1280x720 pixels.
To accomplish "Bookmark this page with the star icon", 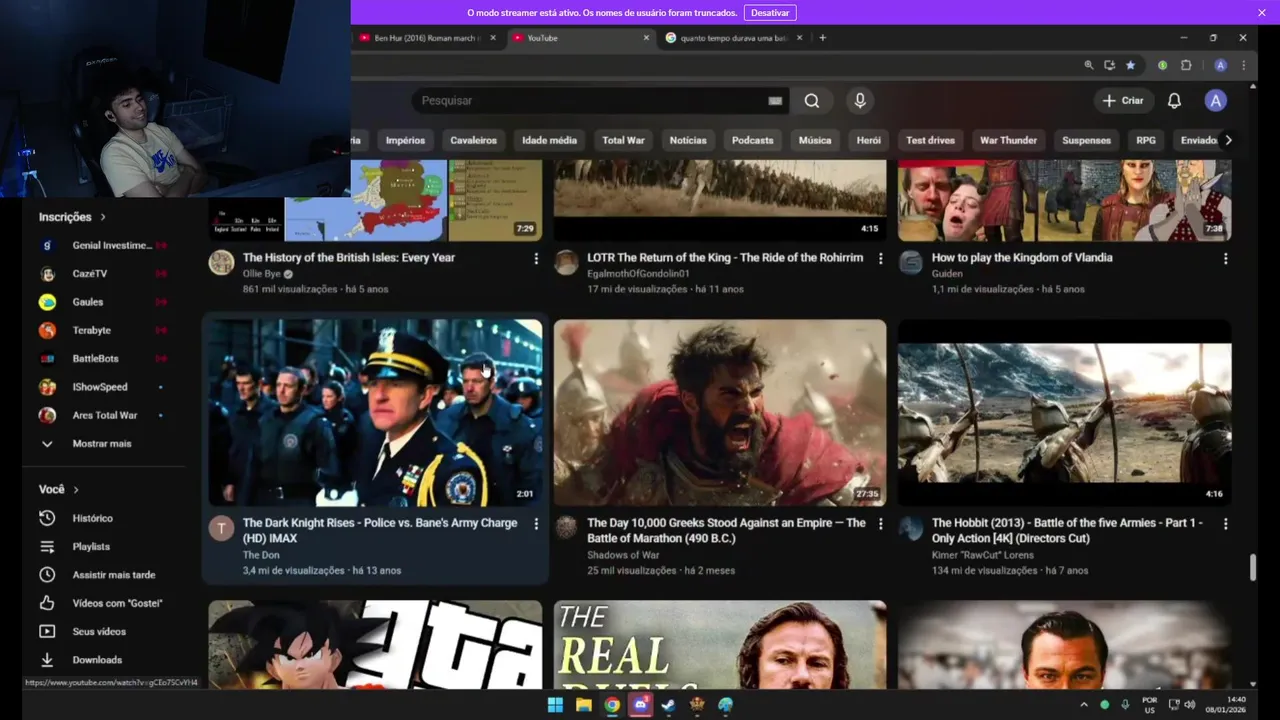I will (x=1130, y=65).
